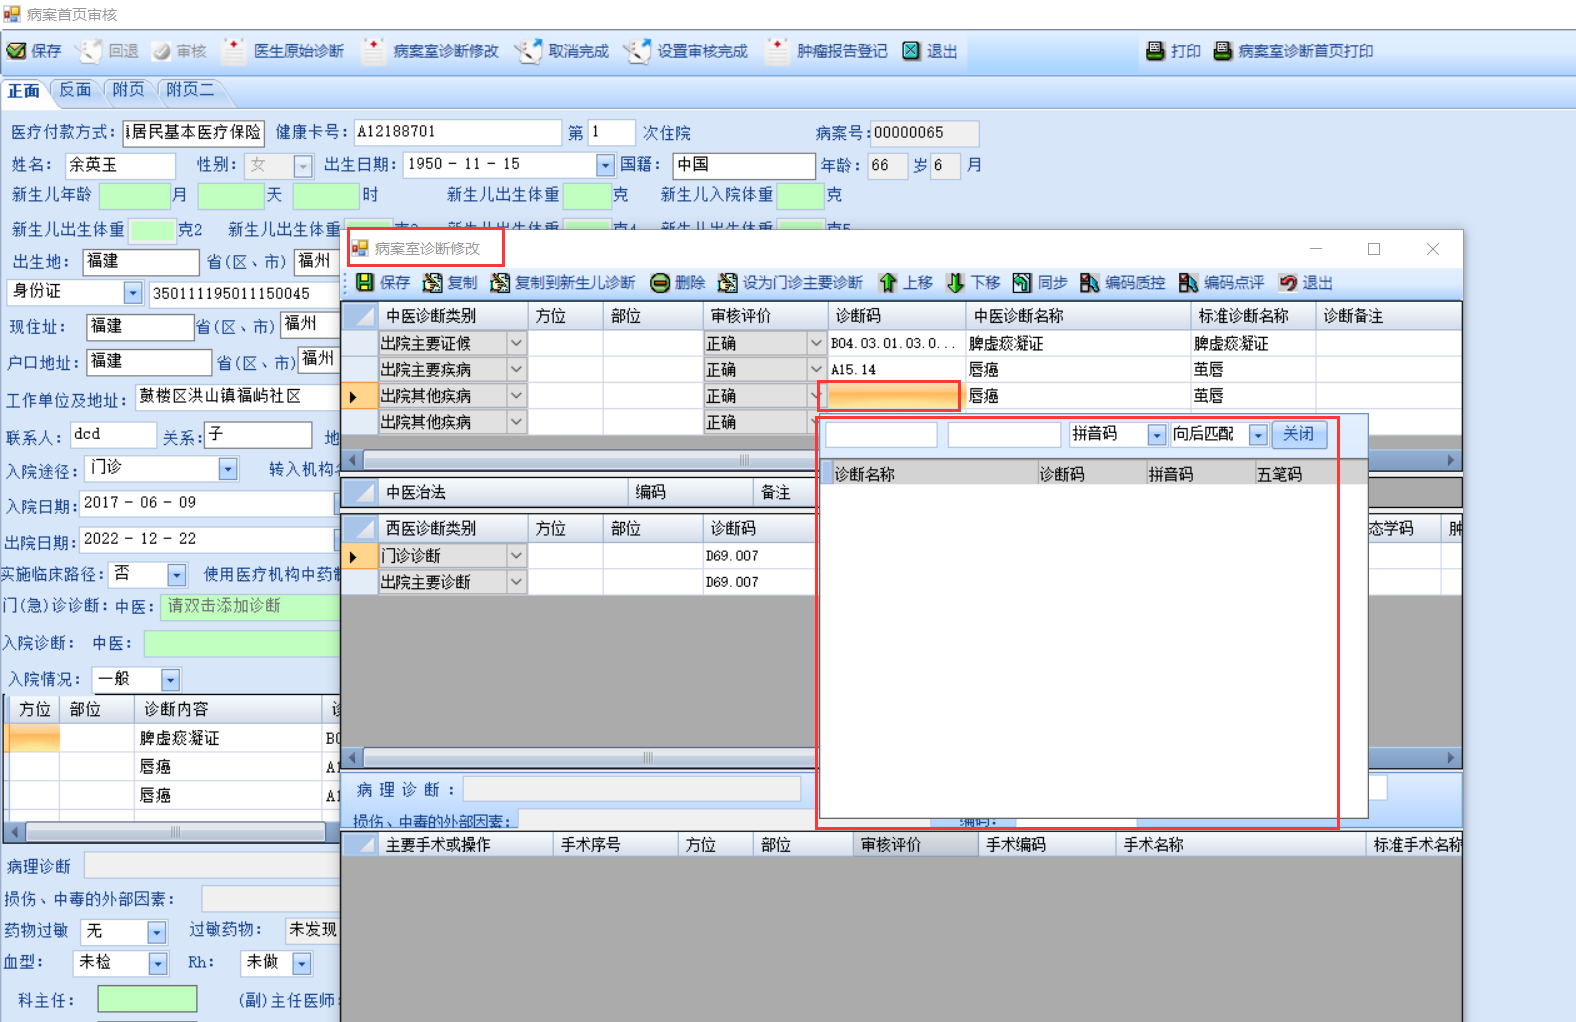Click 复制 in the diagnosis dialog toolbar
The image size is (1576, 1022).
click(451, 283)
